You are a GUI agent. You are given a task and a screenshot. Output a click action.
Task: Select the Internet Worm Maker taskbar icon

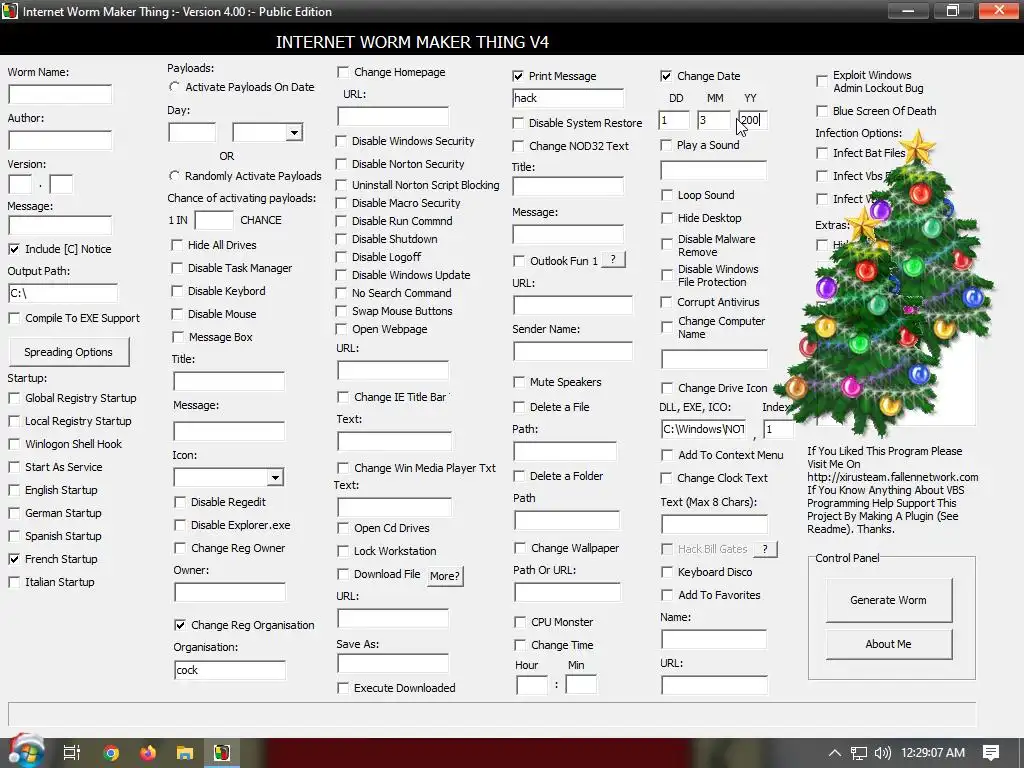pos(222,753)
